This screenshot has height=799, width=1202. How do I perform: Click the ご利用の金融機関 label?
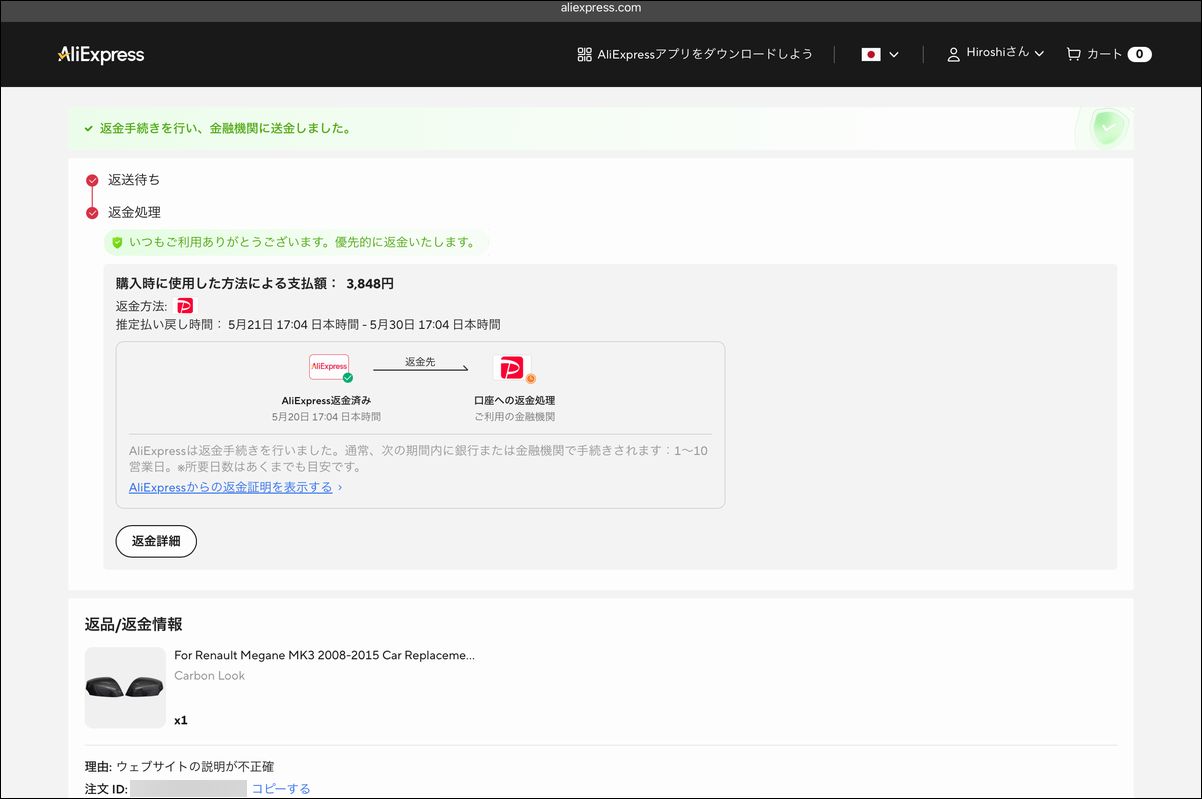514,417
